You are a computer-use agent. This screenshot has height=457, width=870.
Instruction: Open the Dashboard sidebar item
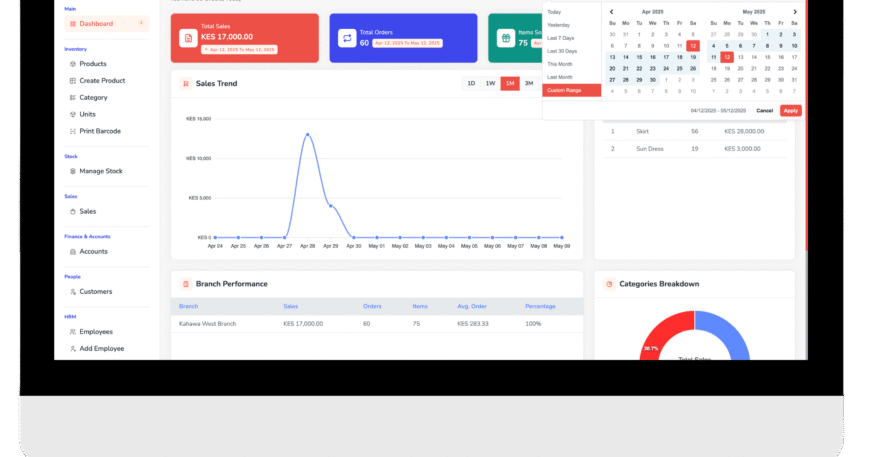click(x=107, y=24)
